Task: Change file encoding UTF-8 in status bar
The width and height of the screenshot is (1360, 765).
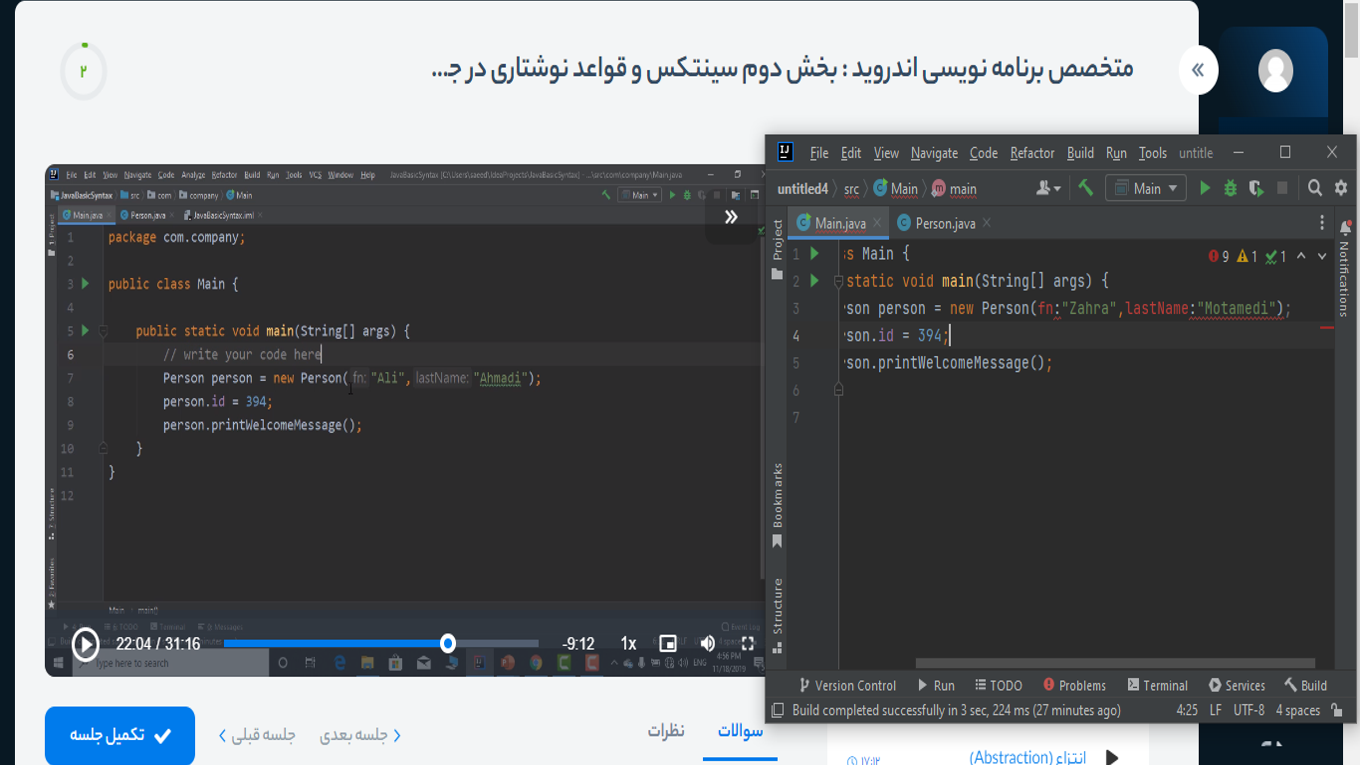Action: point(1249,710)
